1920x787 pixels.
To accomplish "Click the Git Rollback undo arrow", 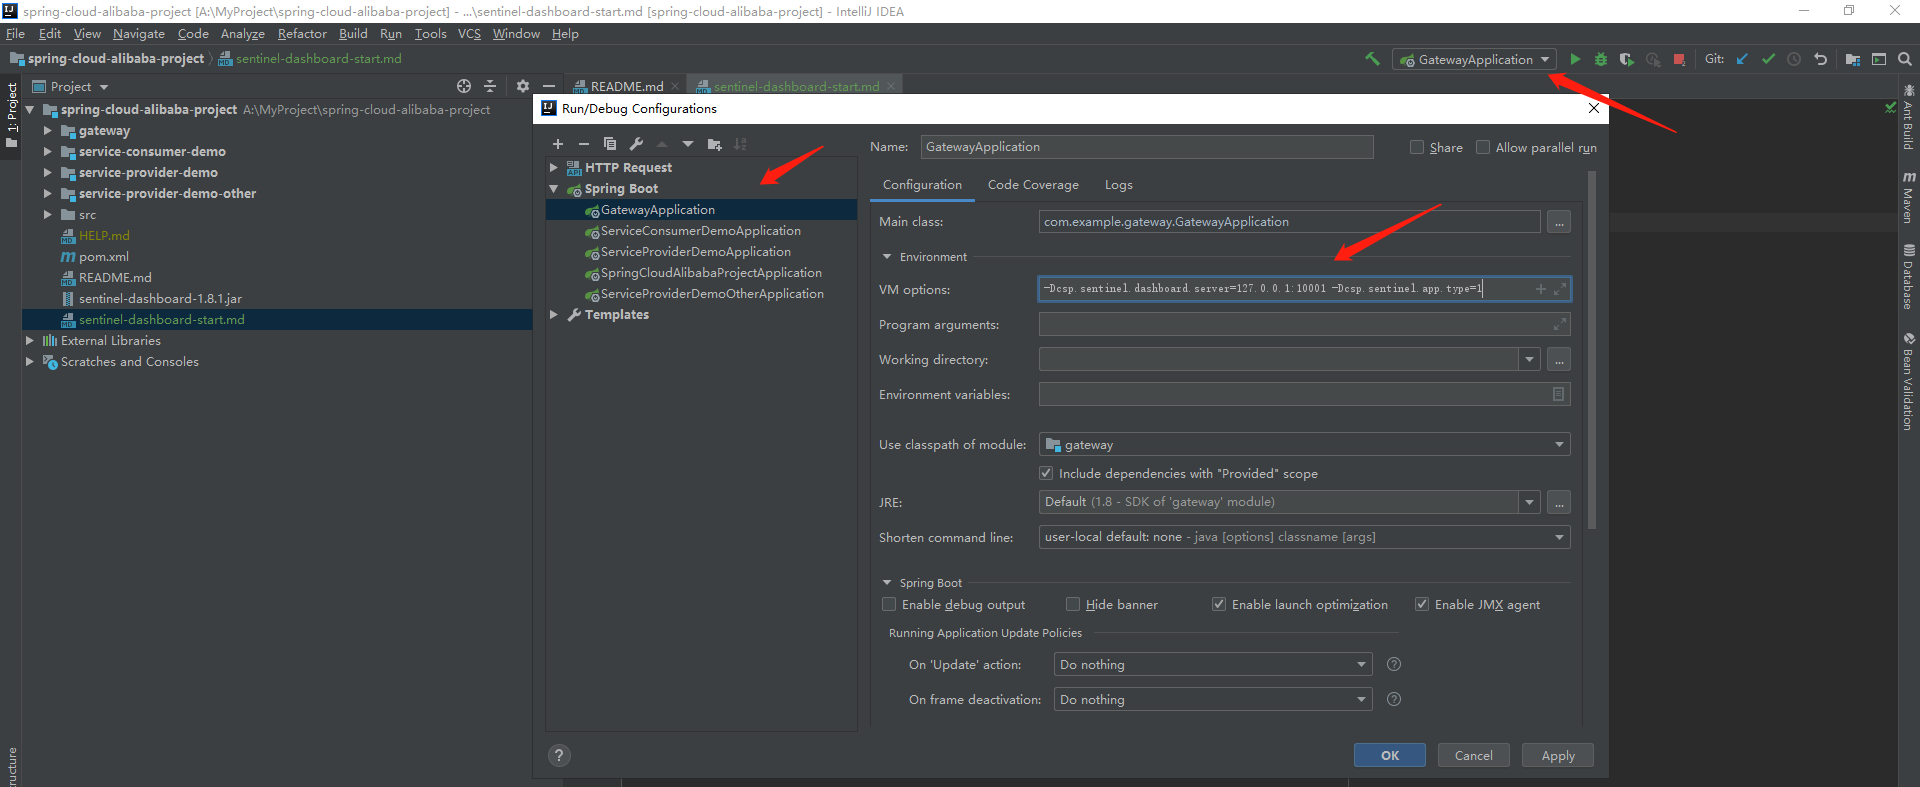I will tap(1820, 59).
